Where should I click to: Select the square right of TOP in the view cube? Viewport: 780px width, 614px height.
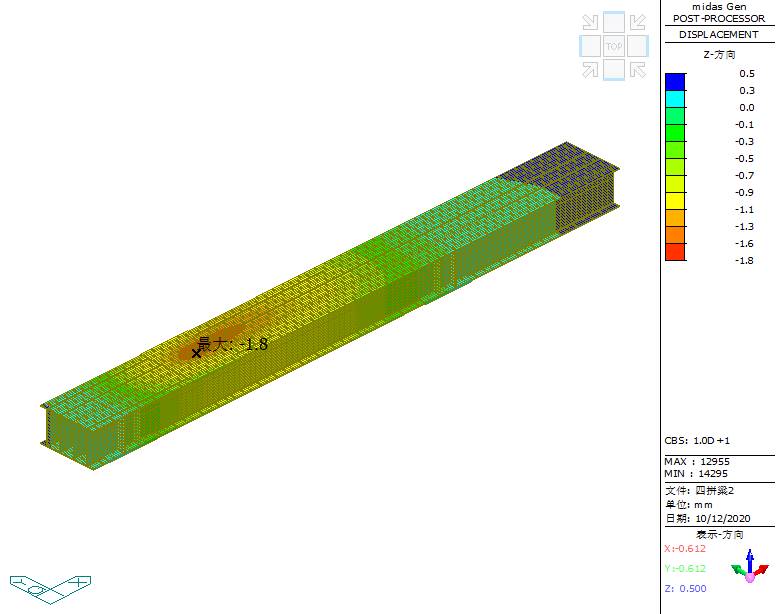(x=638, y=46)
